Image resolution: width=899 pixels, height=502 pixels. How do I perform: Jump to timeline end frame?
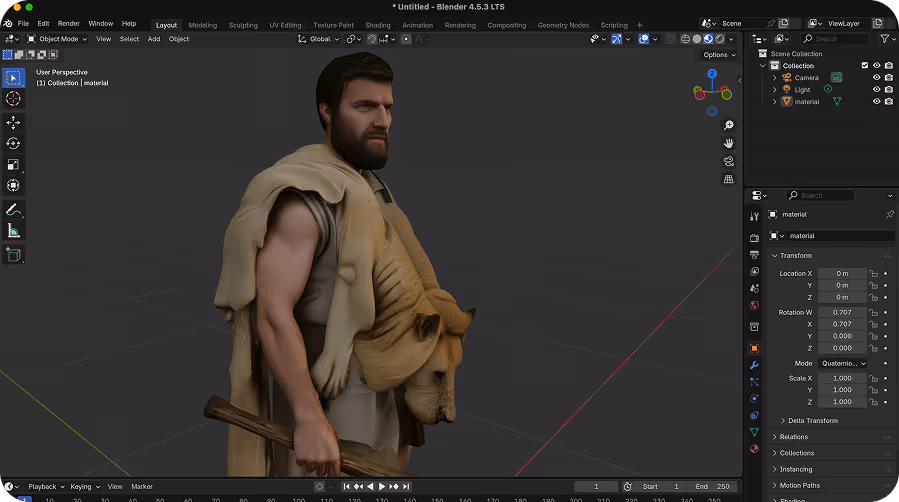406,487
